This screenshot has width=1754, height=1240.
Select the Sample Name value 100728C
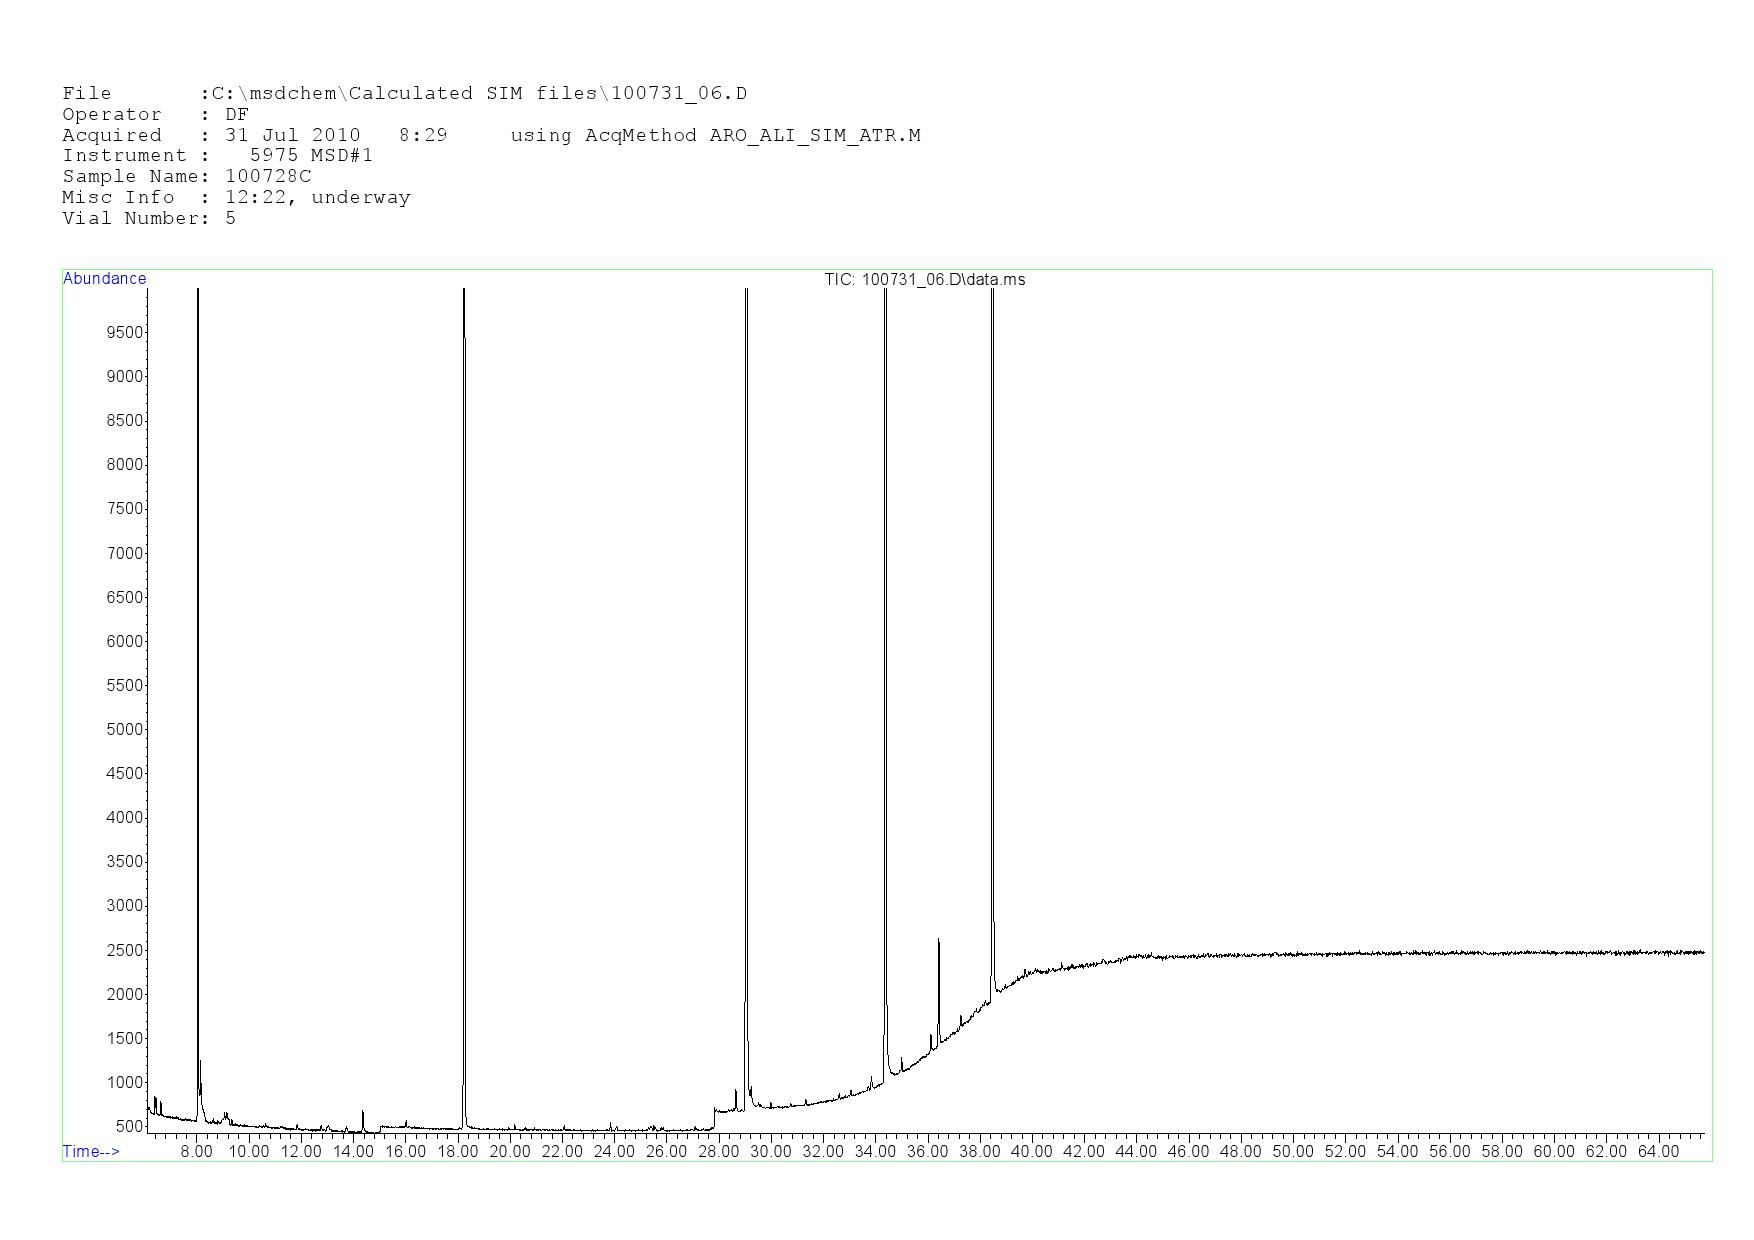click(268, 176)
